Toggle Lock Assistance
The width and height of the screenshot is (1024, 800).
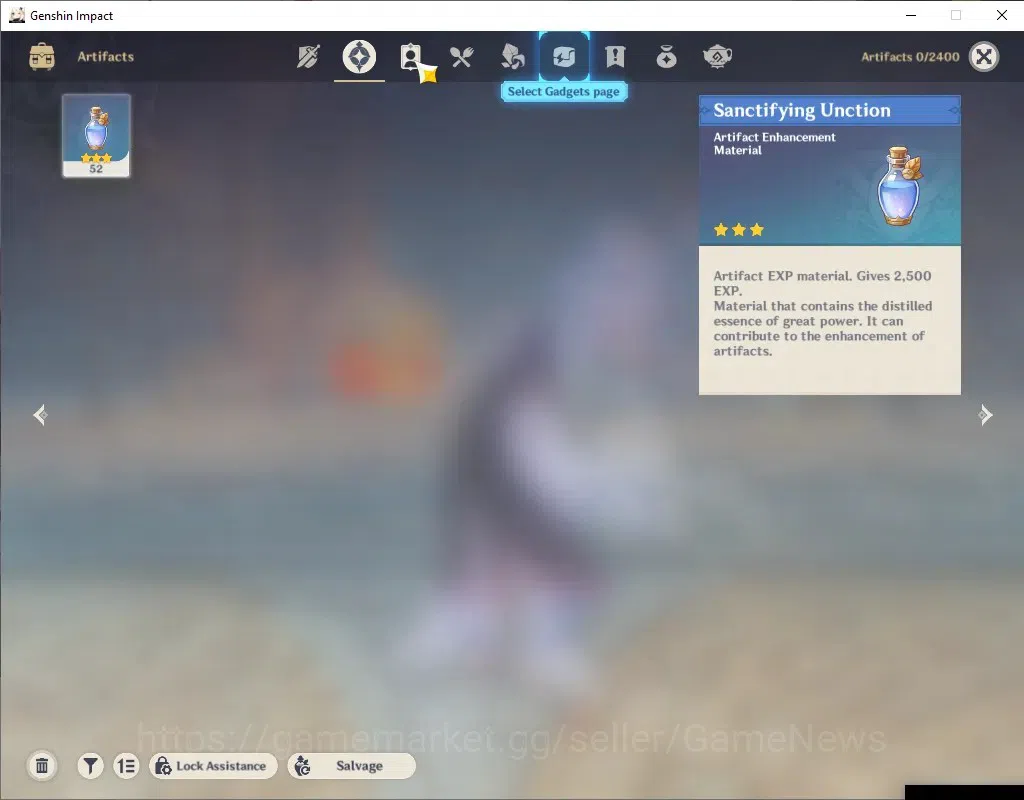(213, 765)
